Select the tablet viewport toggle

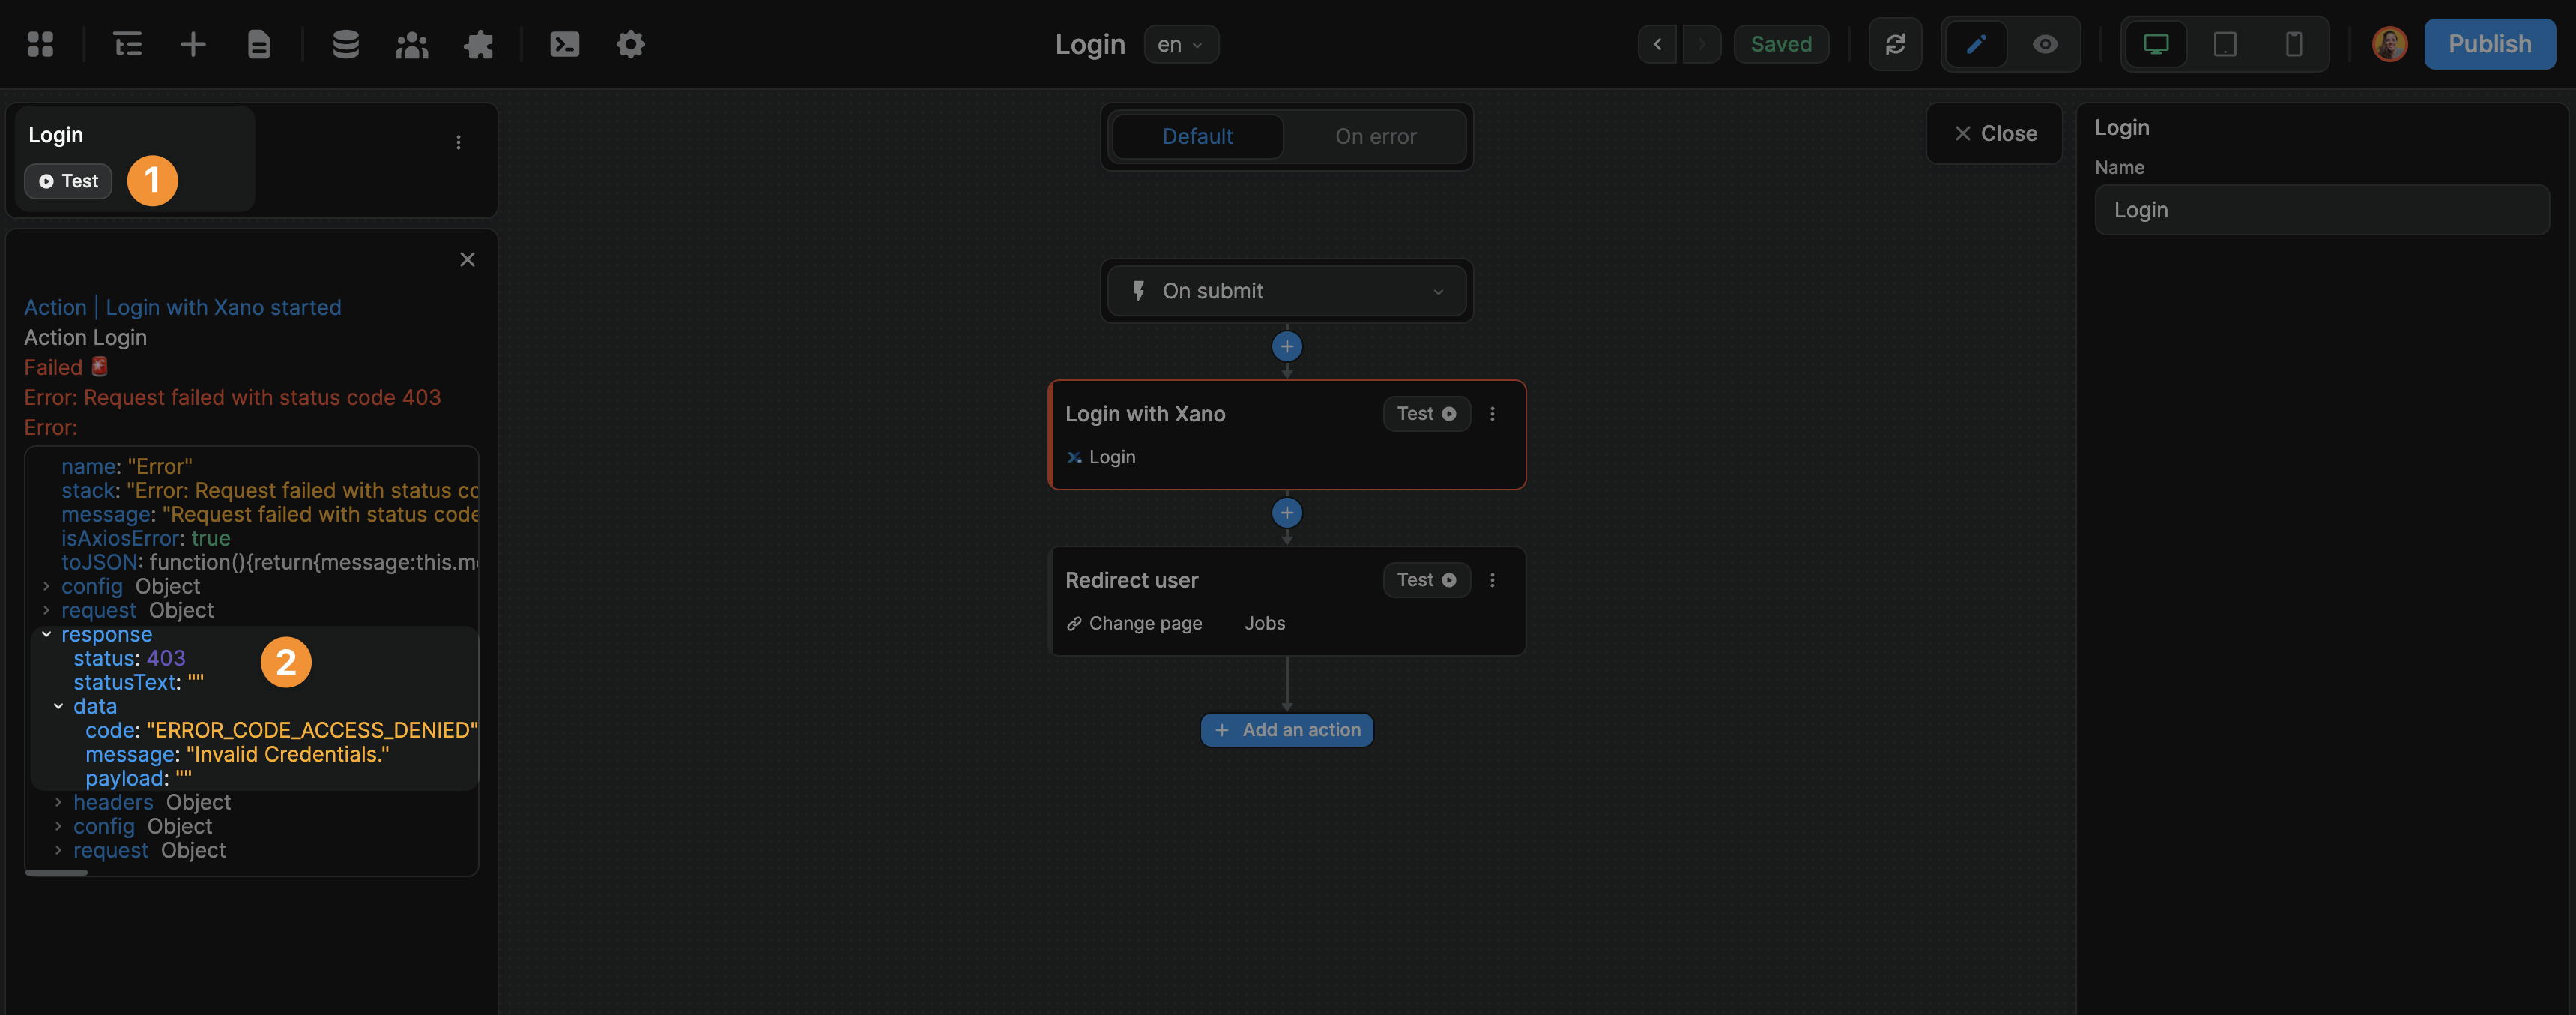click(2225, 44)
